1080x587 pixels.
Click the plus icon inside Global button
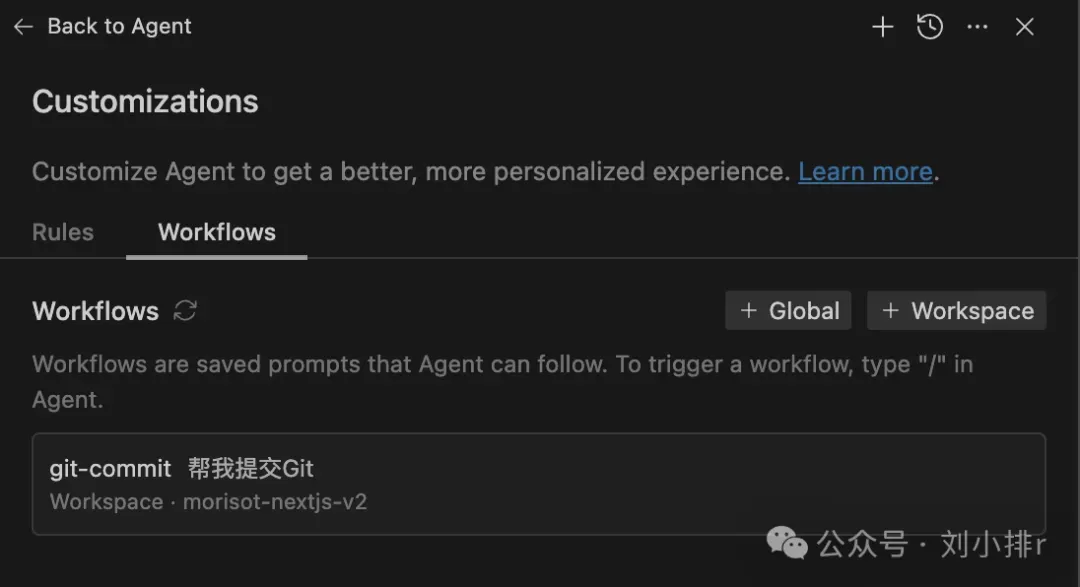(749, 311)
